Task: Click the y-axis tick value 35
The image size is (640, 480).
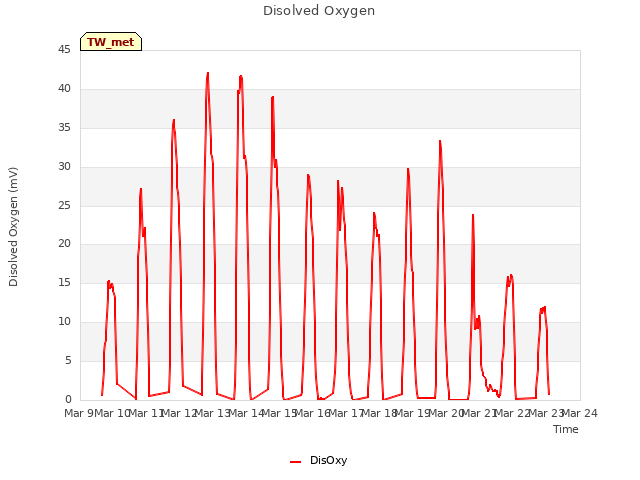Action: tap(64, 128)
